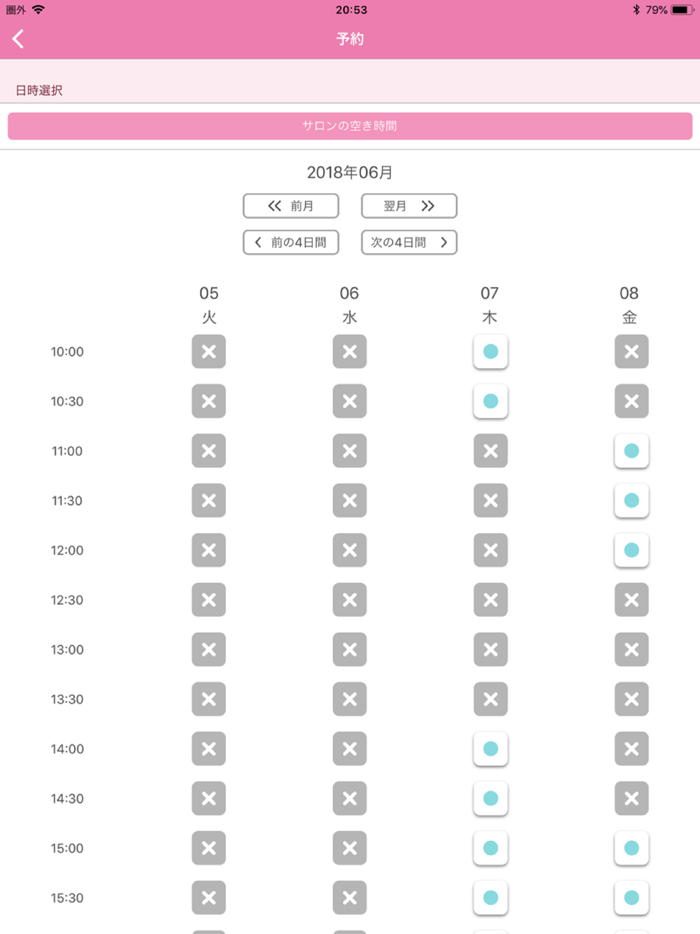Image resolution: width=700 pixels, height=934 pixels.
Task: Select 14:00 open slot on Thursday 07
Action: (490, 748)
